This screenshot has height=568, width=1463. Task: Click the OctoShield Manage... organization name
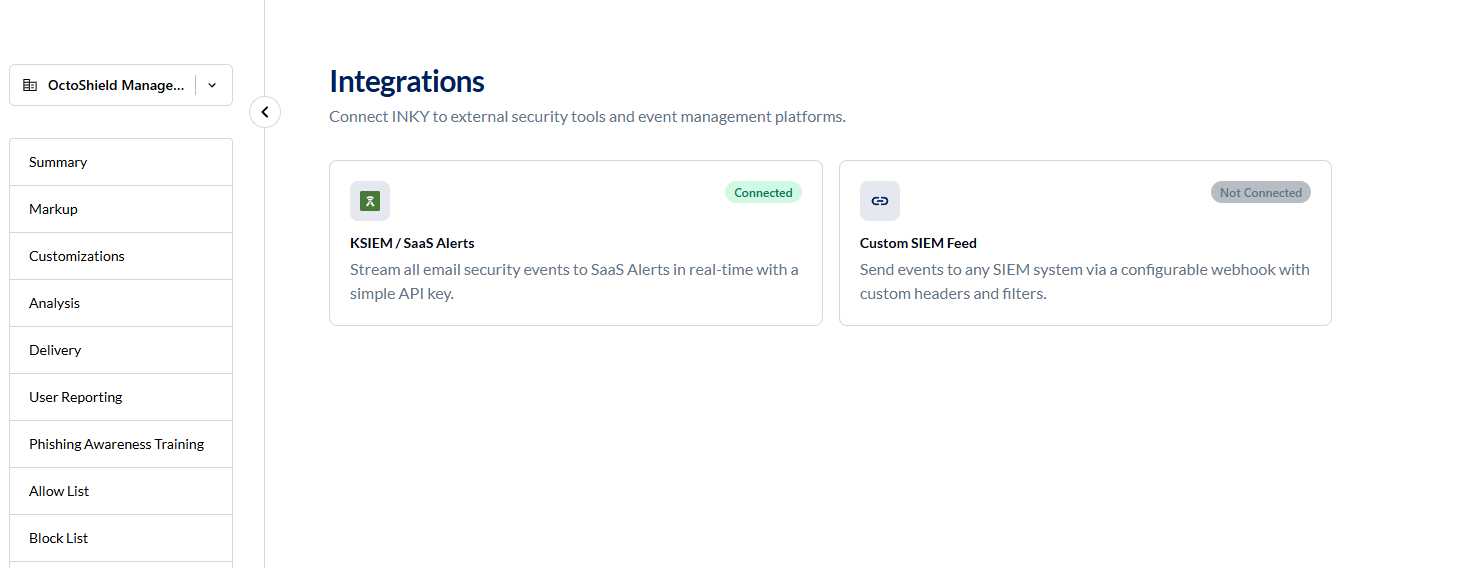pyautogui.click(x=116, y=85)
